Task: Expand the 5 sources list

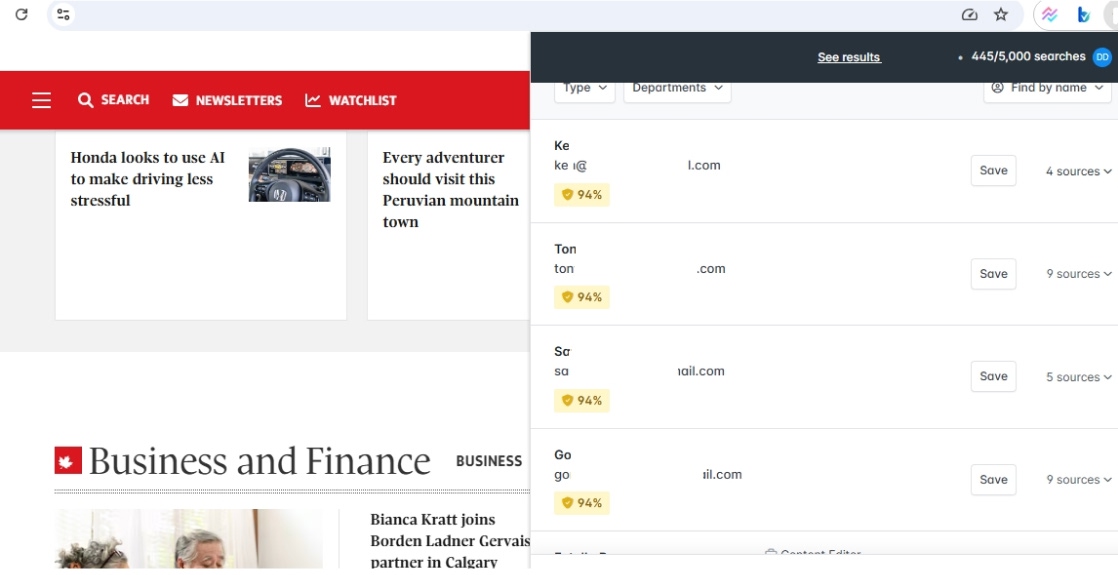Action: [1078, 377]
